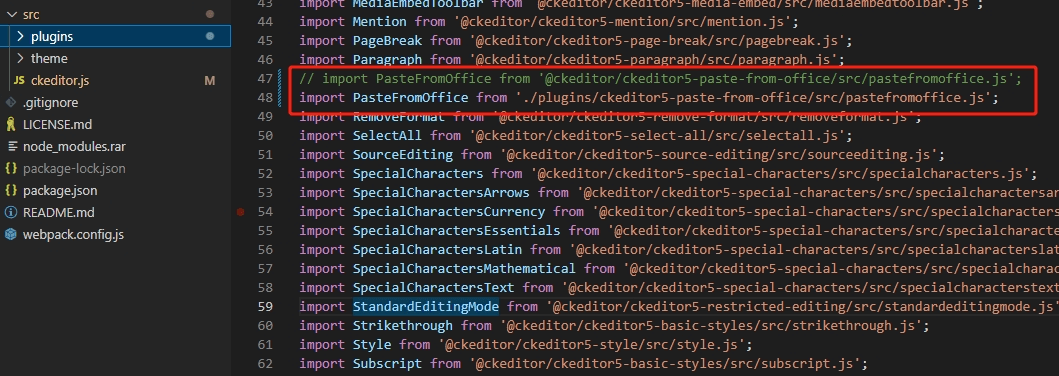Click the red breakpoint on line 54
The image size is (1059, 376).
[241, 212]
